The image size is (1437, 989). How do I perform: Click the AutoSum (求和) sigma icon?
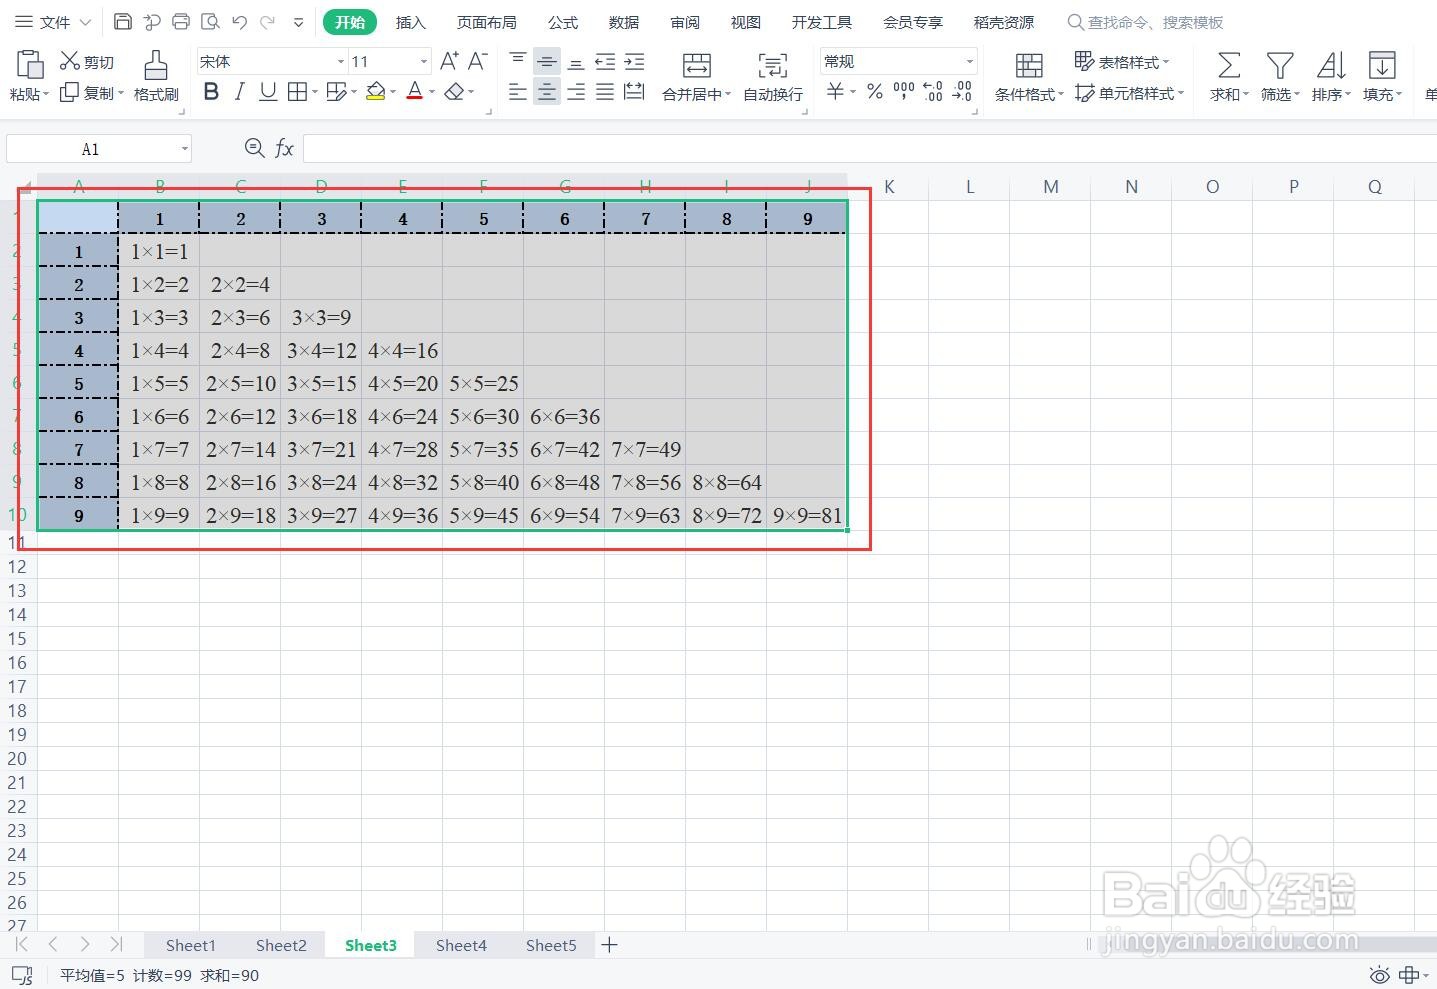tap(1229, 66)
